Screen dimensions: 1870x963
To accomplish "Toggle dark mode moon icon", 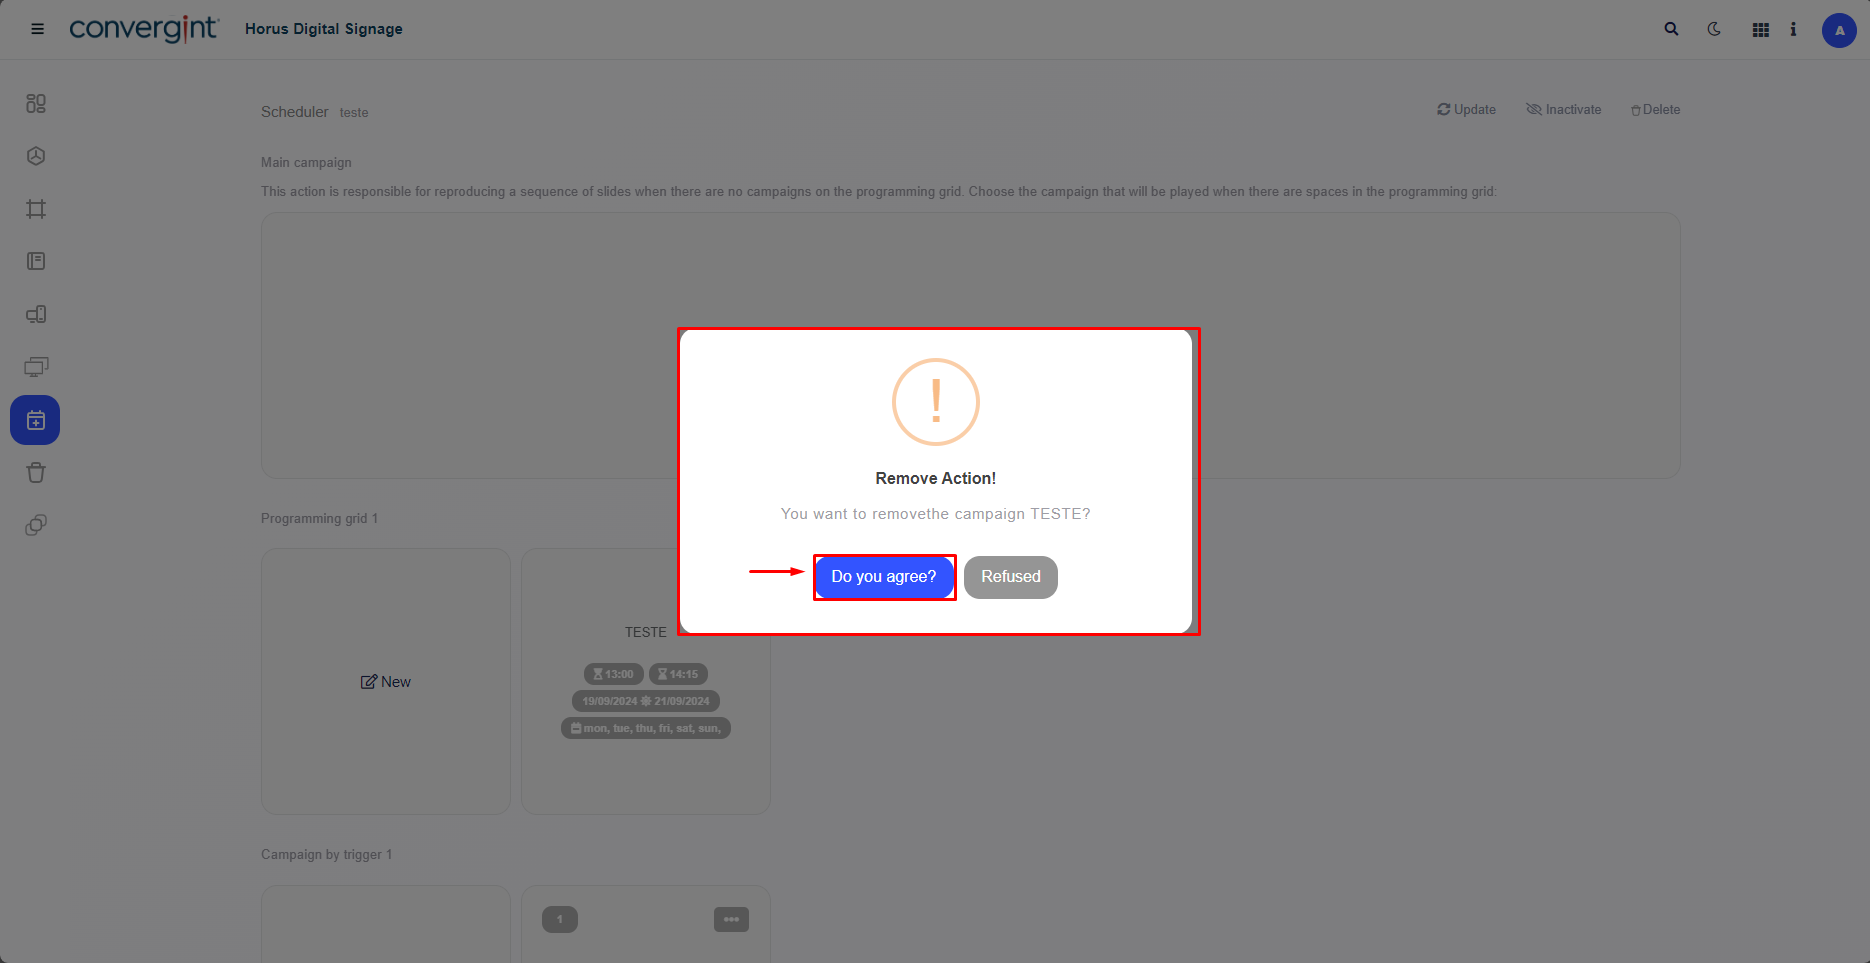I will pos(1714,29).
